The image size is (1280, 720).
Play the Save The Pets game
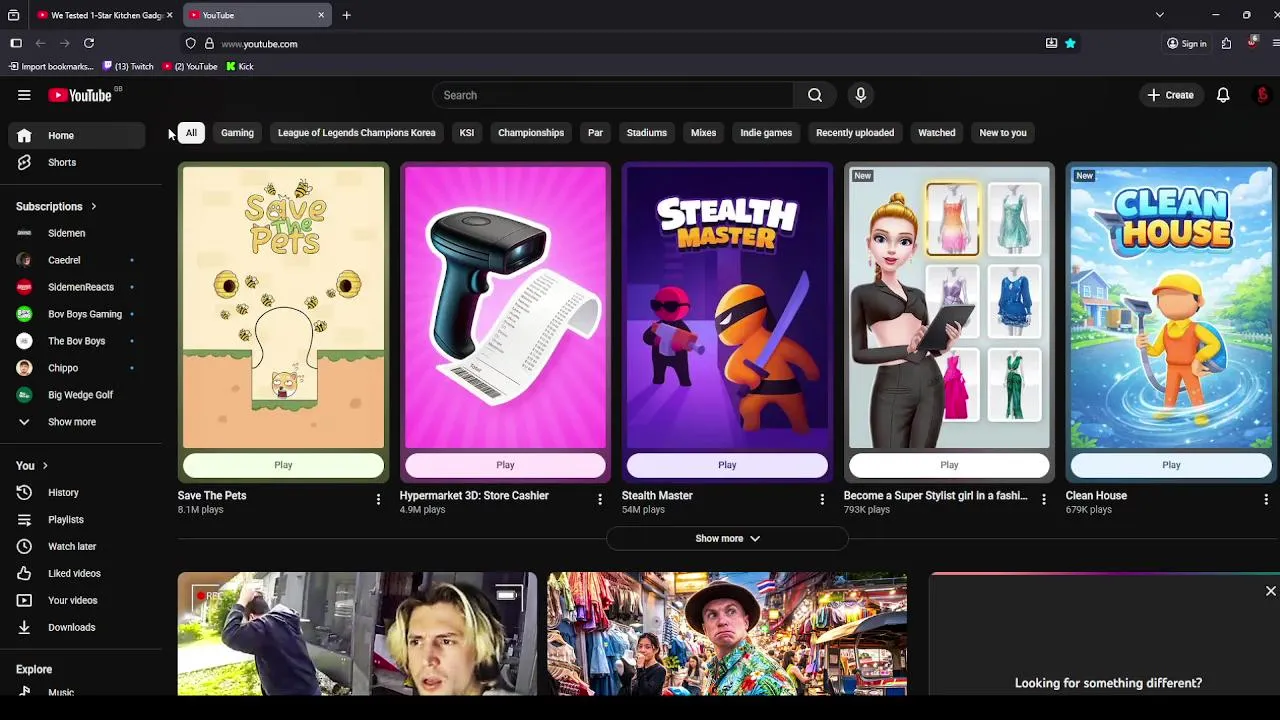pos(283,465)
